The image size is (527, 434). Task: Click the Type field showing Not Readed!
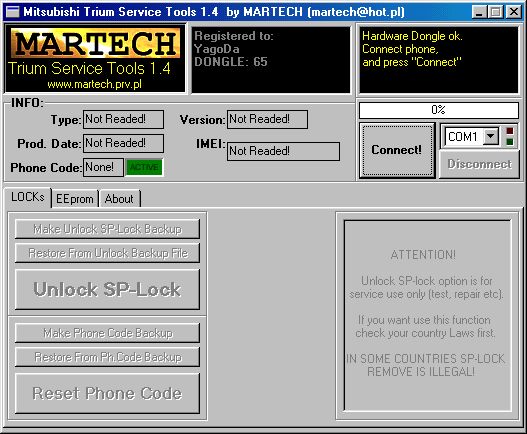tap(123, 119)
